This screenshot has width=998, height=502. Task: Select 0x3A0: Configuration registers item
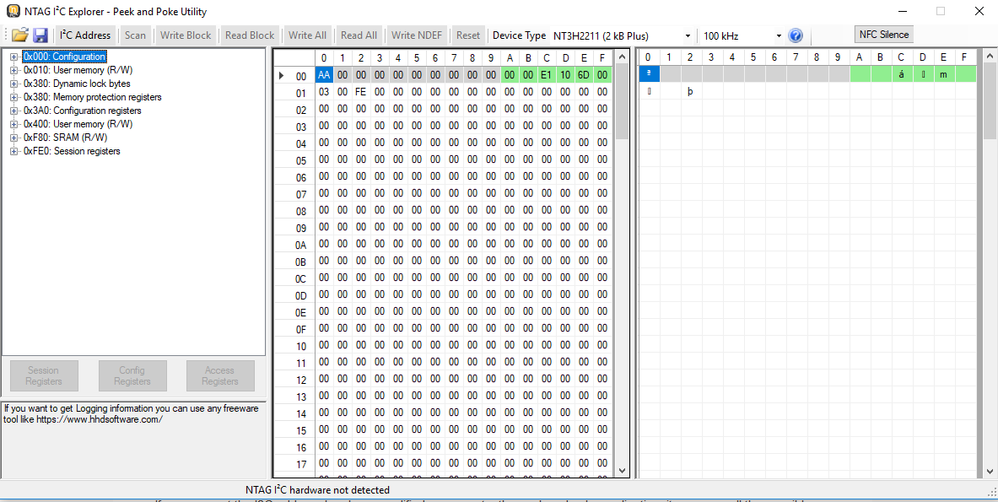click(x=82, y=111)
